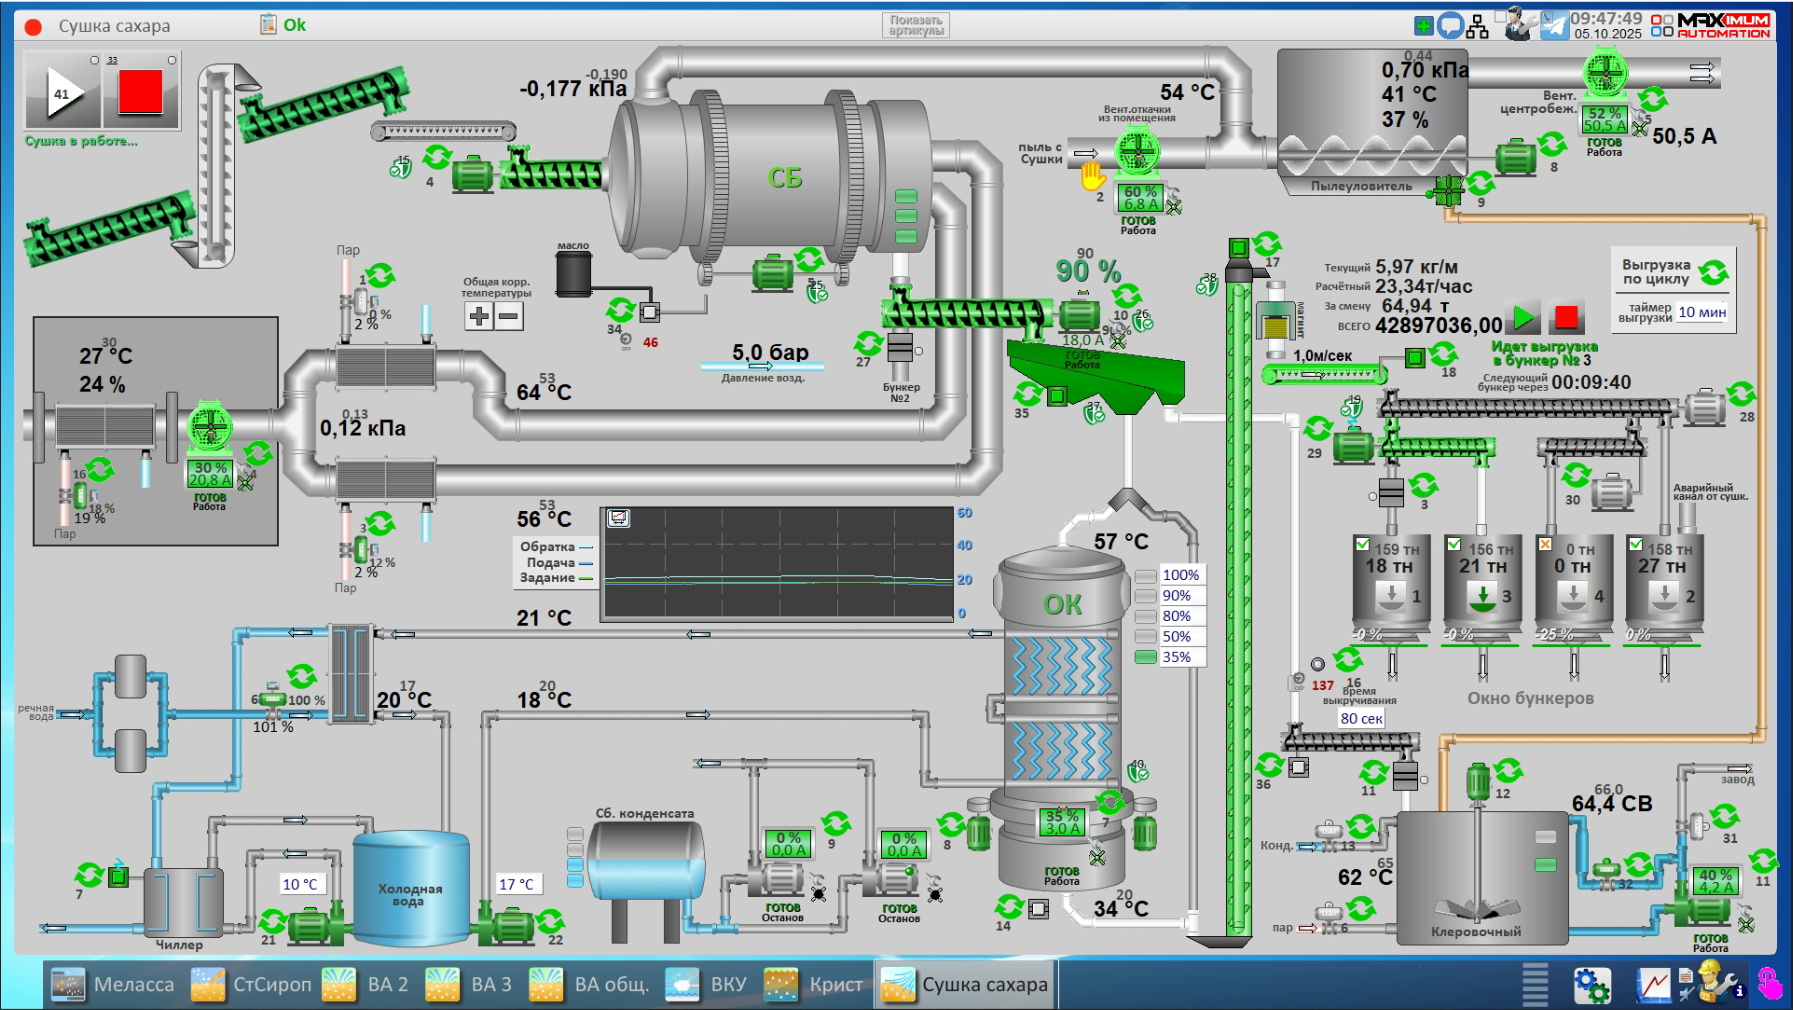Open the 'Окно бункеров' bunker window
Viewport: 1793px width, 1010px height.
coord(1530,698)
